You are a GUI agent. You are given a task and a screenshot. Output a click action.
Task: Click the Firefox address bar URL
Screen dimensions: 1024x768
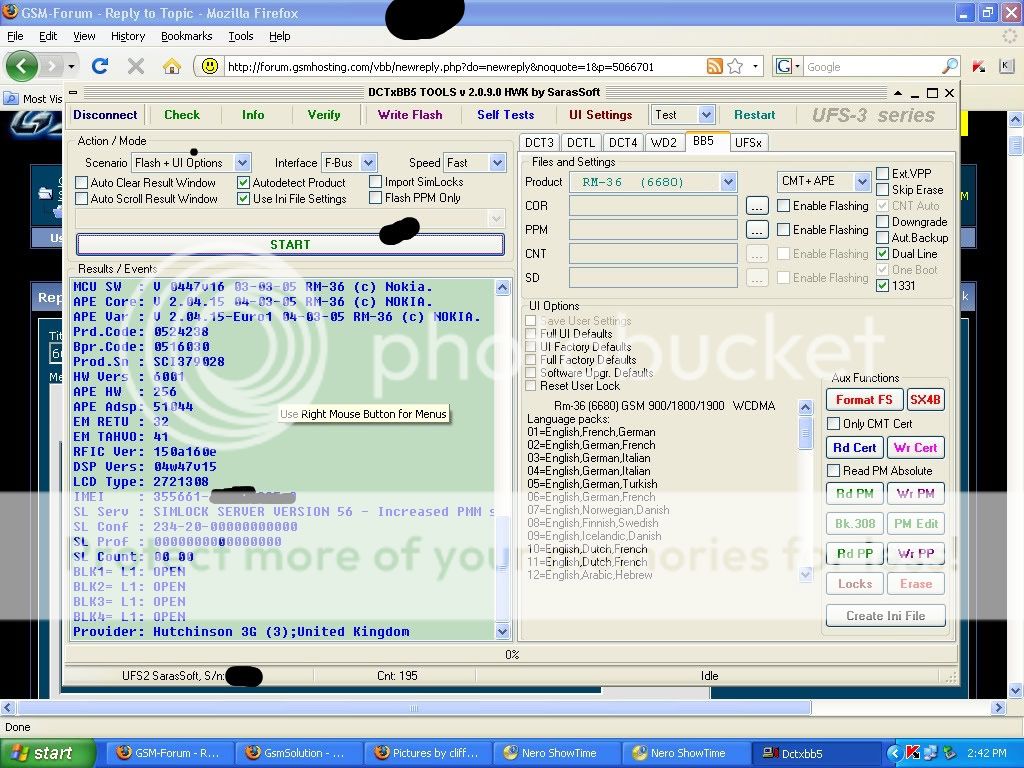coord(440,67)
